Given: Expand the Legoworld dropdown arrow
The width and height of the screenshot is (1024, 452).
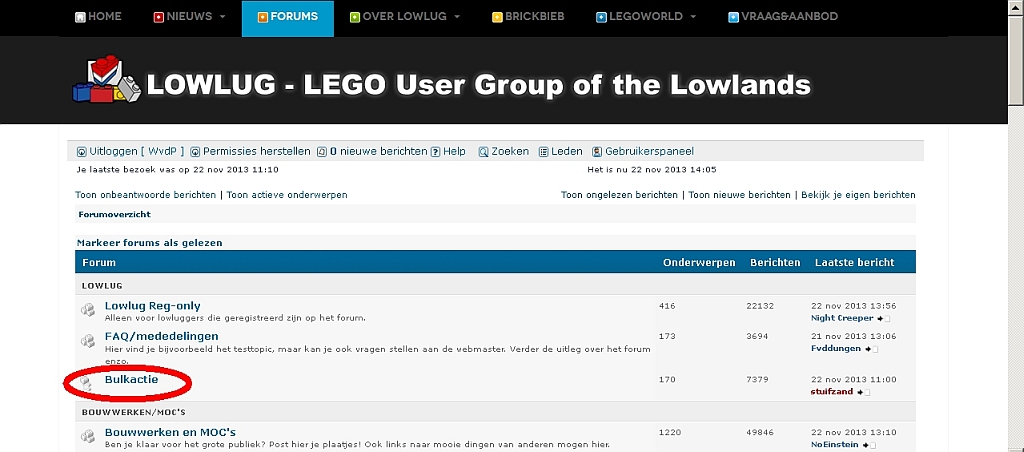Looking at the screenshot, I should tap(693, 17).
